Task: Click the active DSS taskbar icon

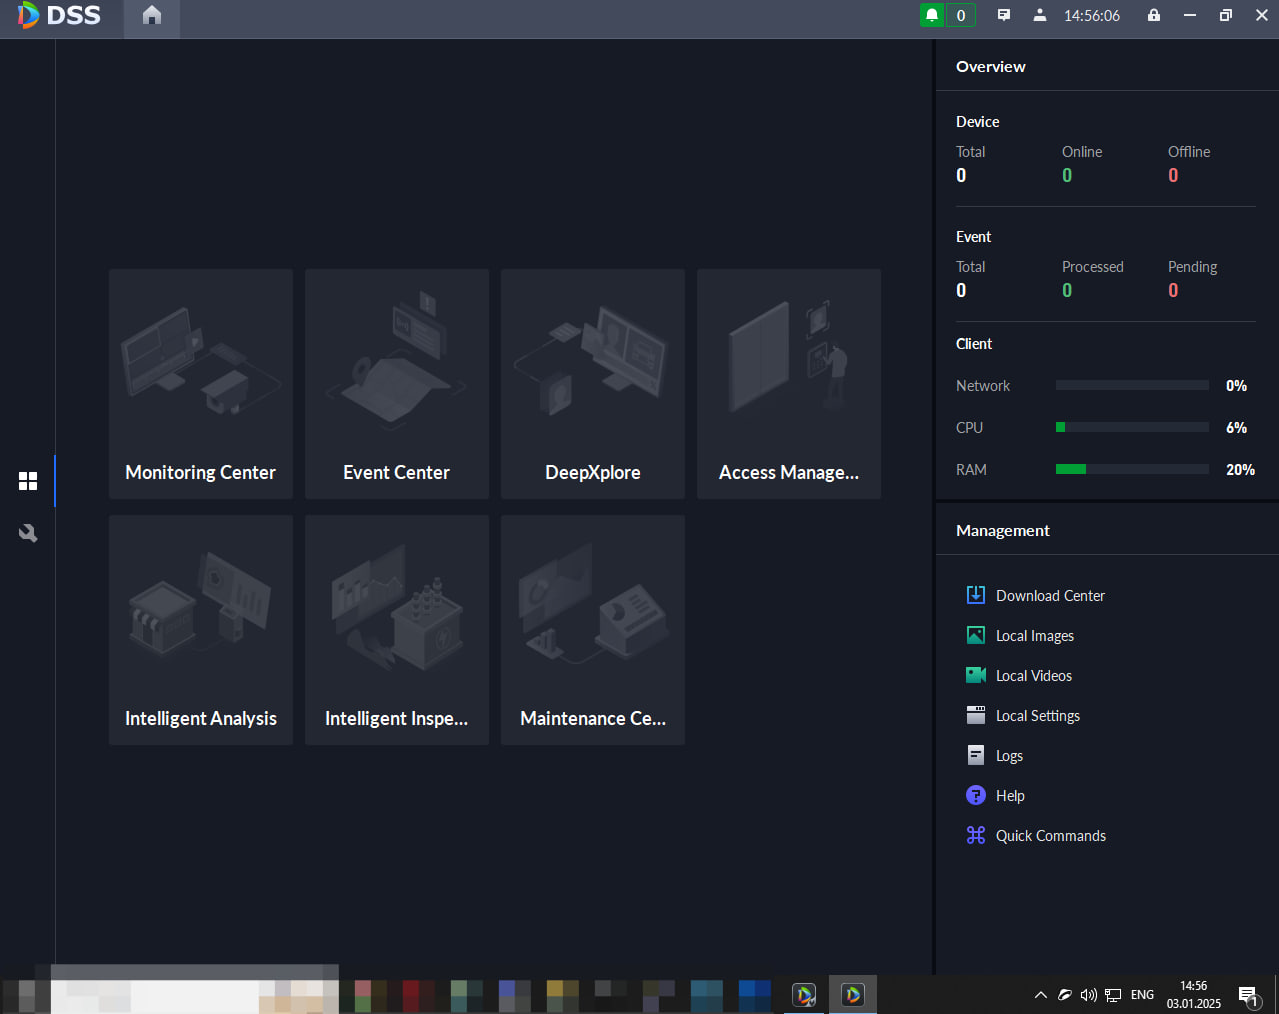Action: (853, 995)
